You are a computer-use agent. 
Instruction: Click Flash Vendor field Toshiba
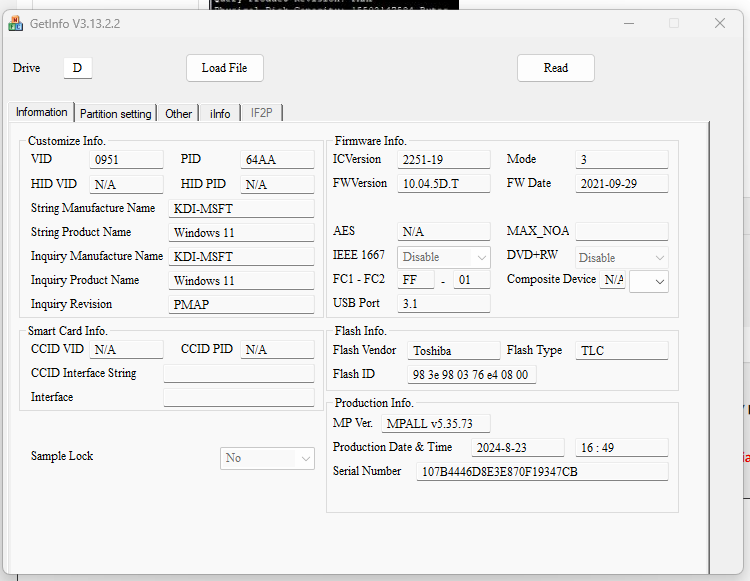(454, 351)
